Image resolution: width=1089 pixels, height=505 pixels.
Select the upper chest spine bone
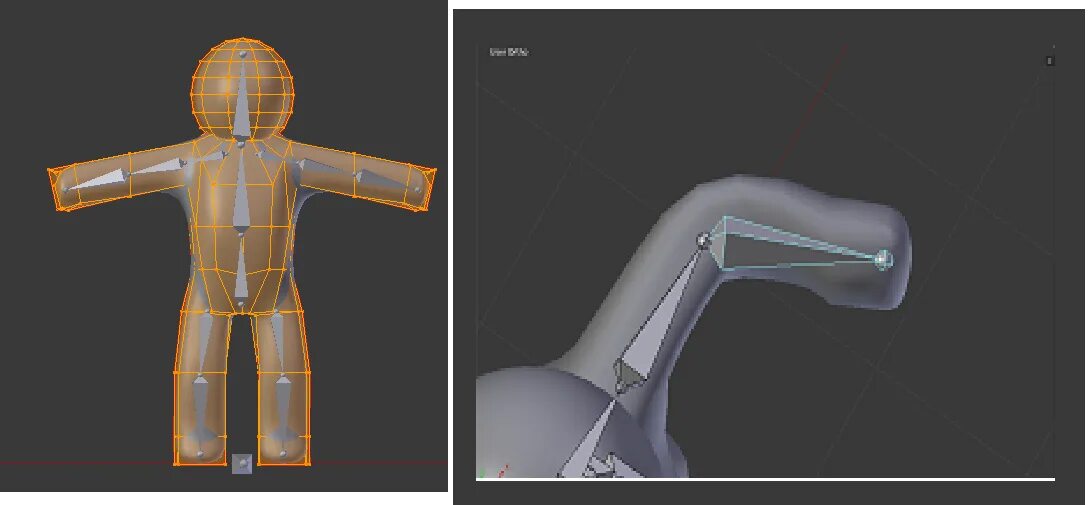click(240, 189)
